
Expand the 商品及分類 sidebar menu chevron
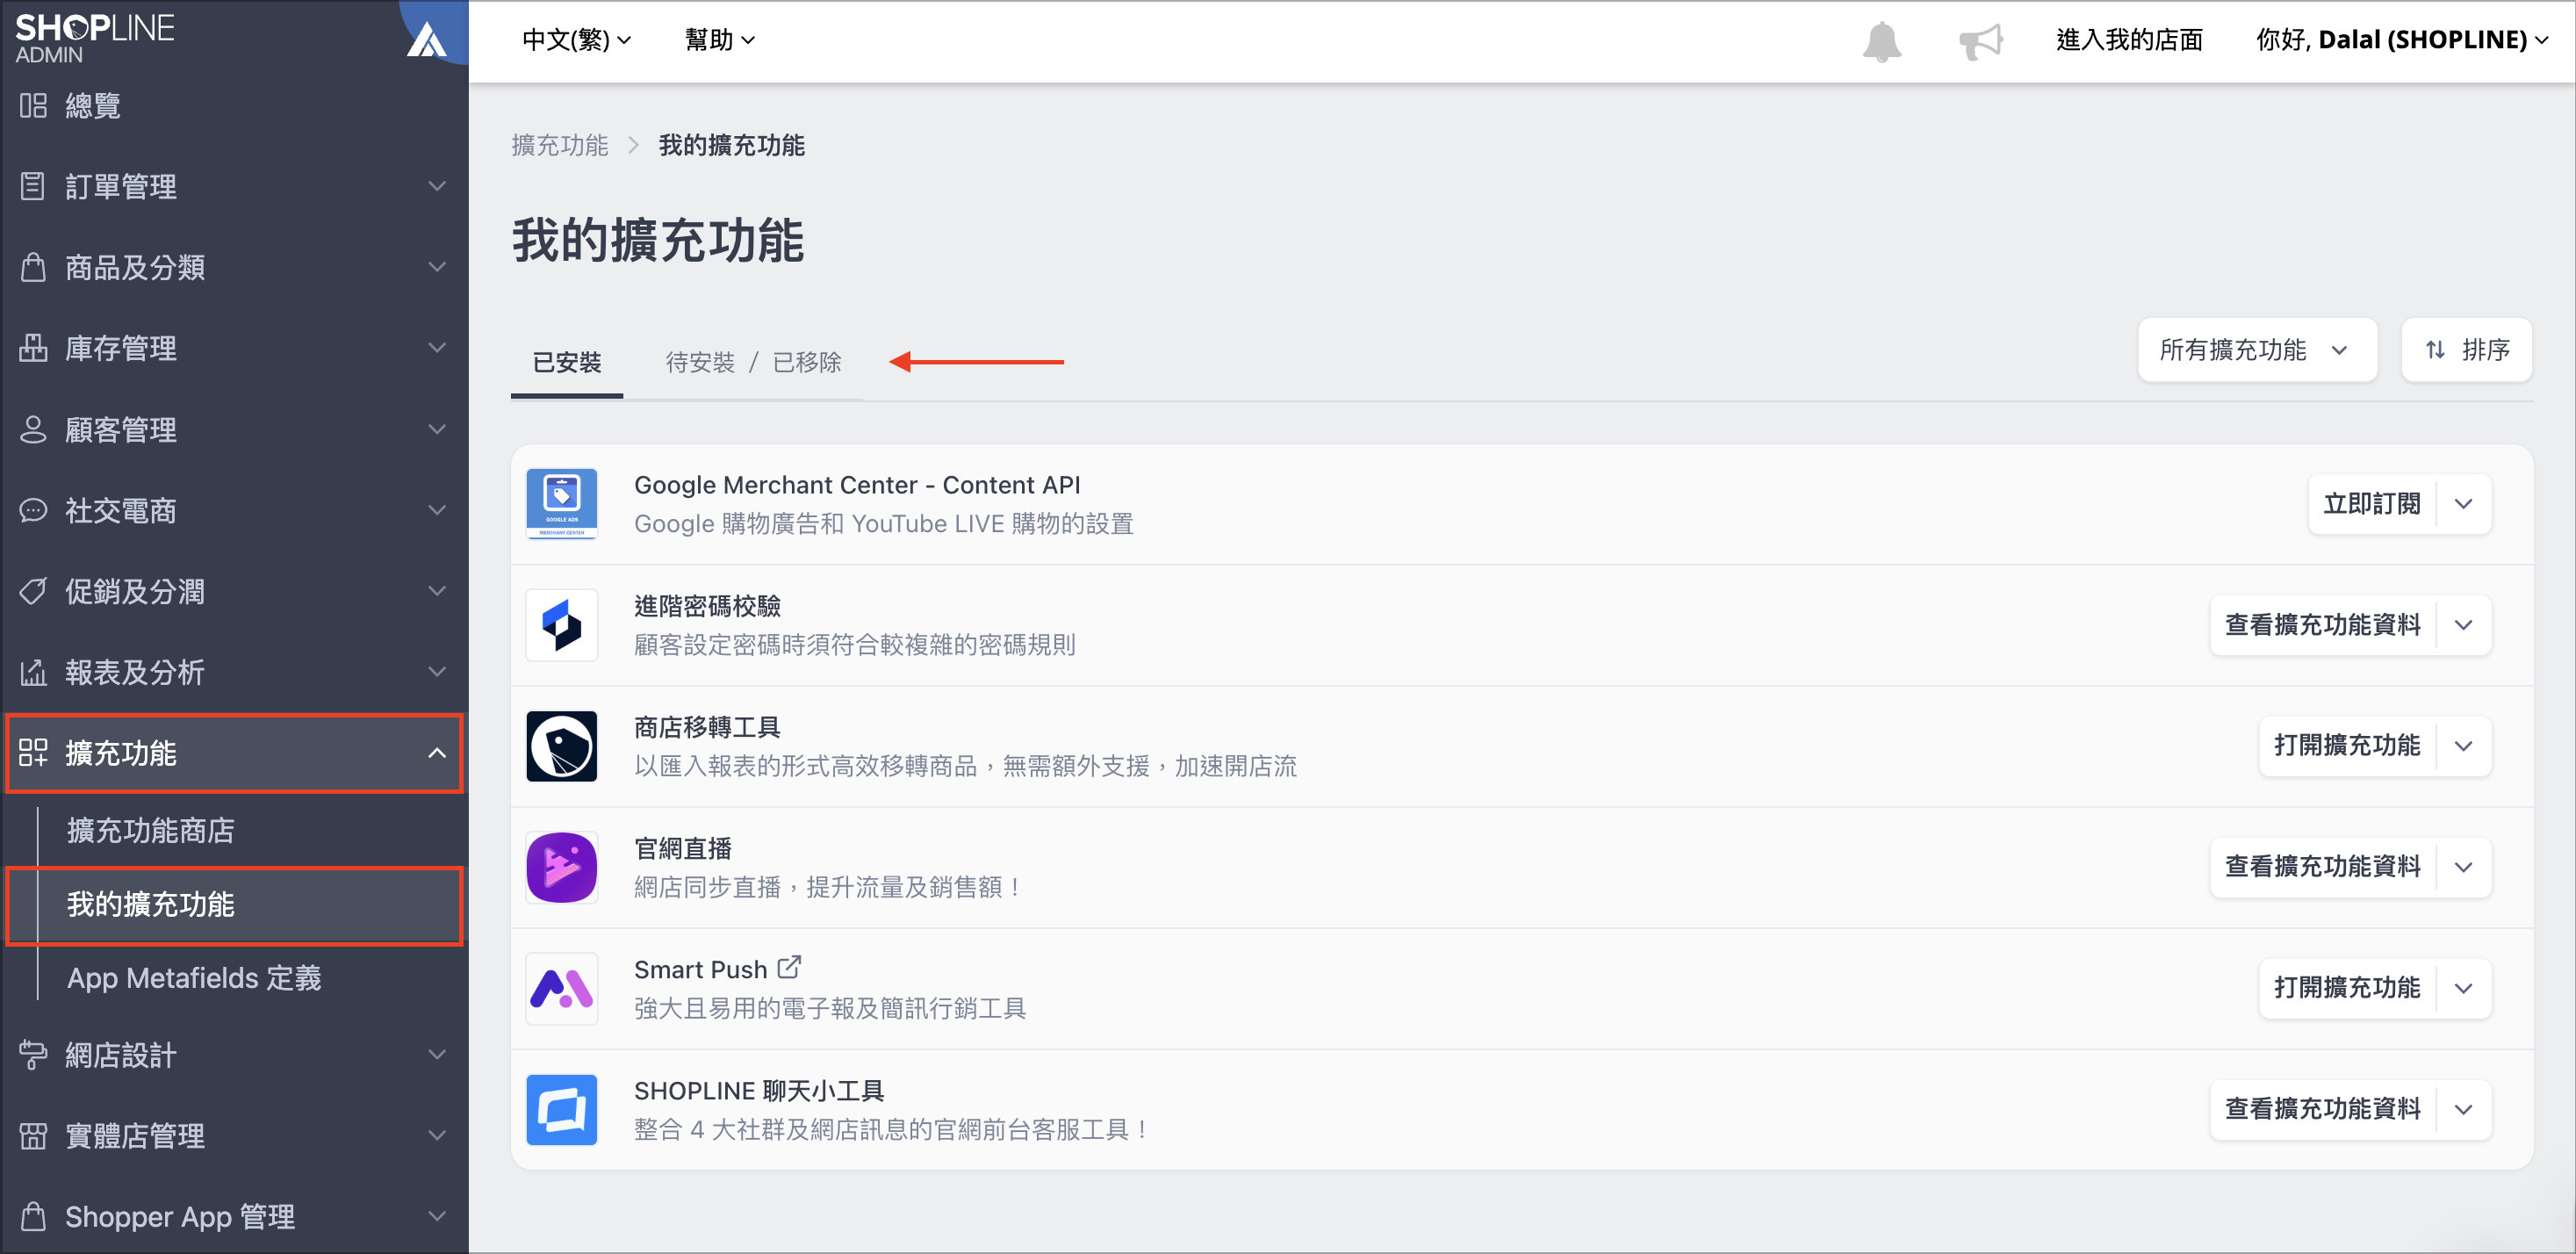[437, 267]
